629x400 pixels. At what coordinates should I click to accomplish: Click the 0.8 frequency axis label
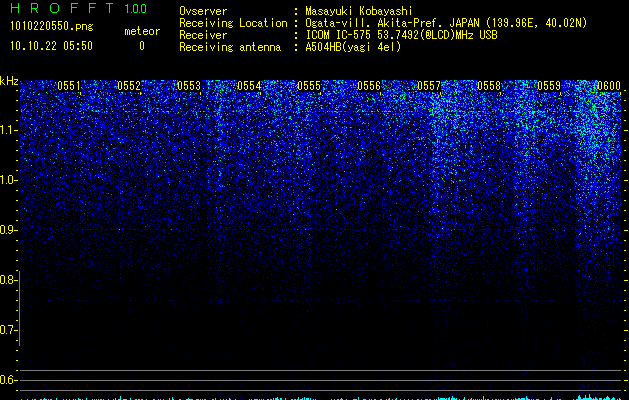7,280
